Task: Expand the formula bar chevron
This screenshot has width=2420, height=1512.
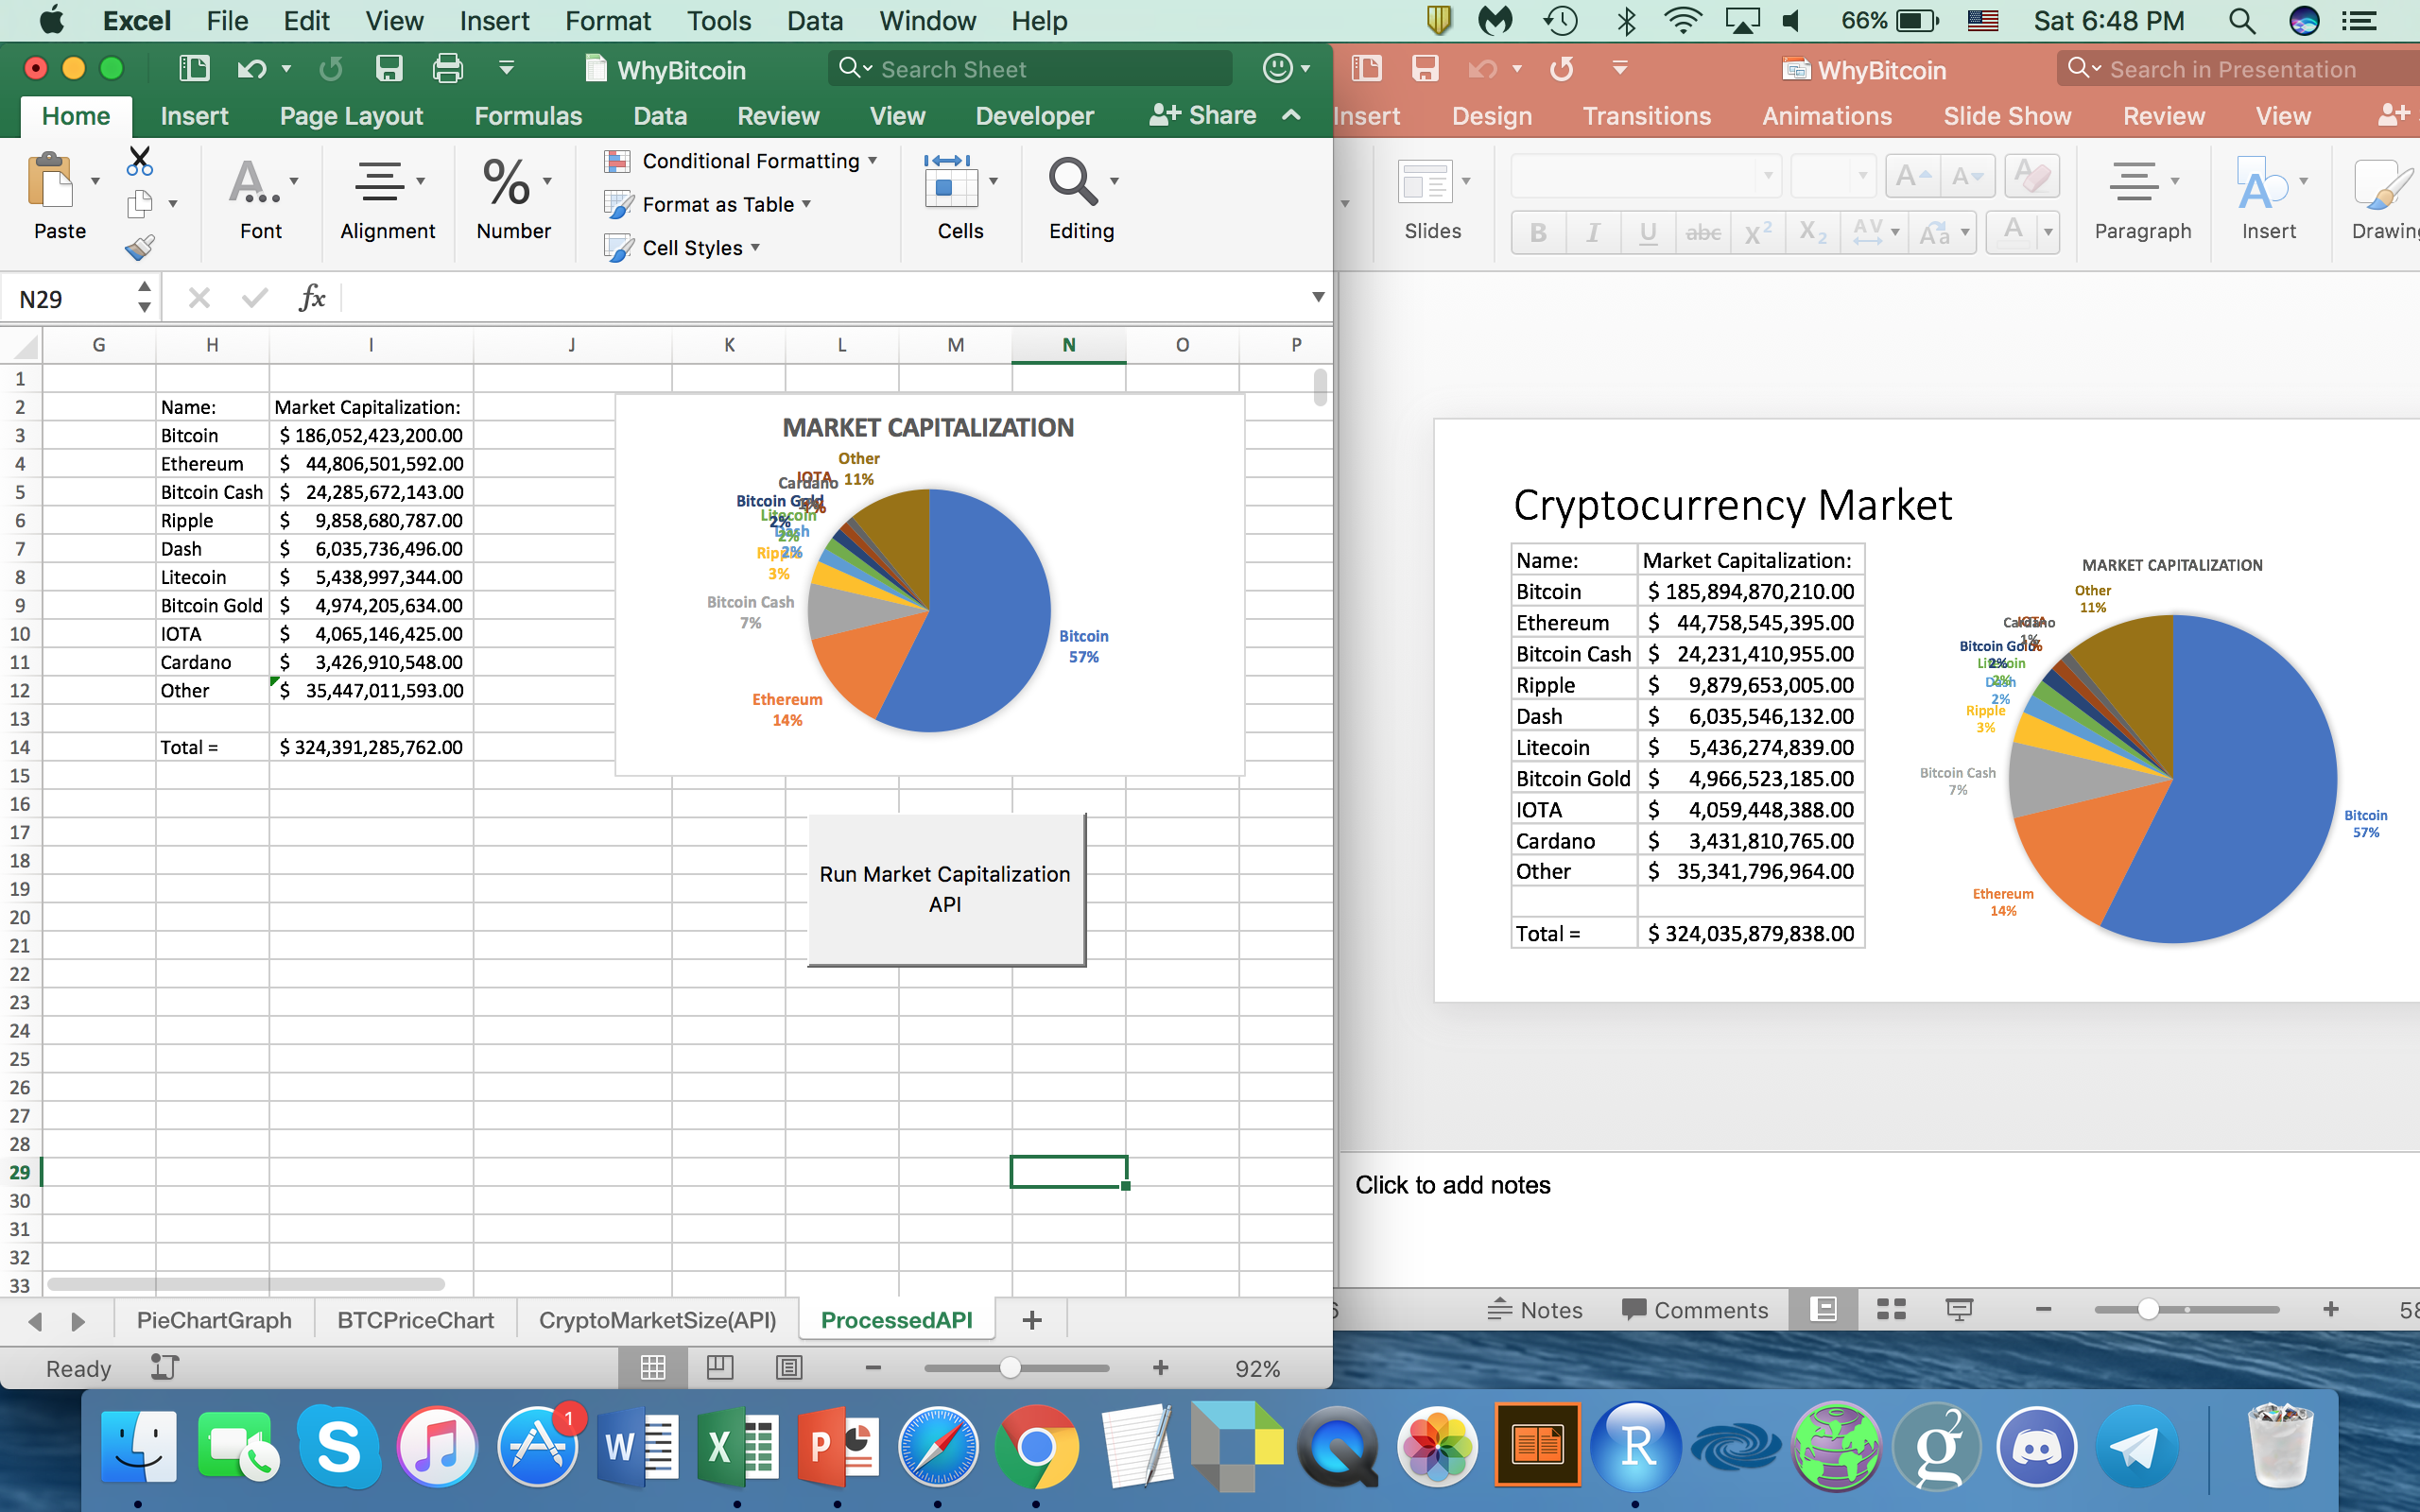Action: click(x=1318, y=297)
